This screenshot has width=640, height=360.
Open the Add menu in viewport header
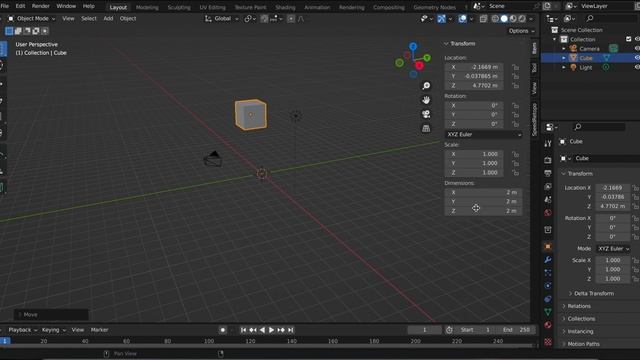pyautogui.click(x=108, y=19)
